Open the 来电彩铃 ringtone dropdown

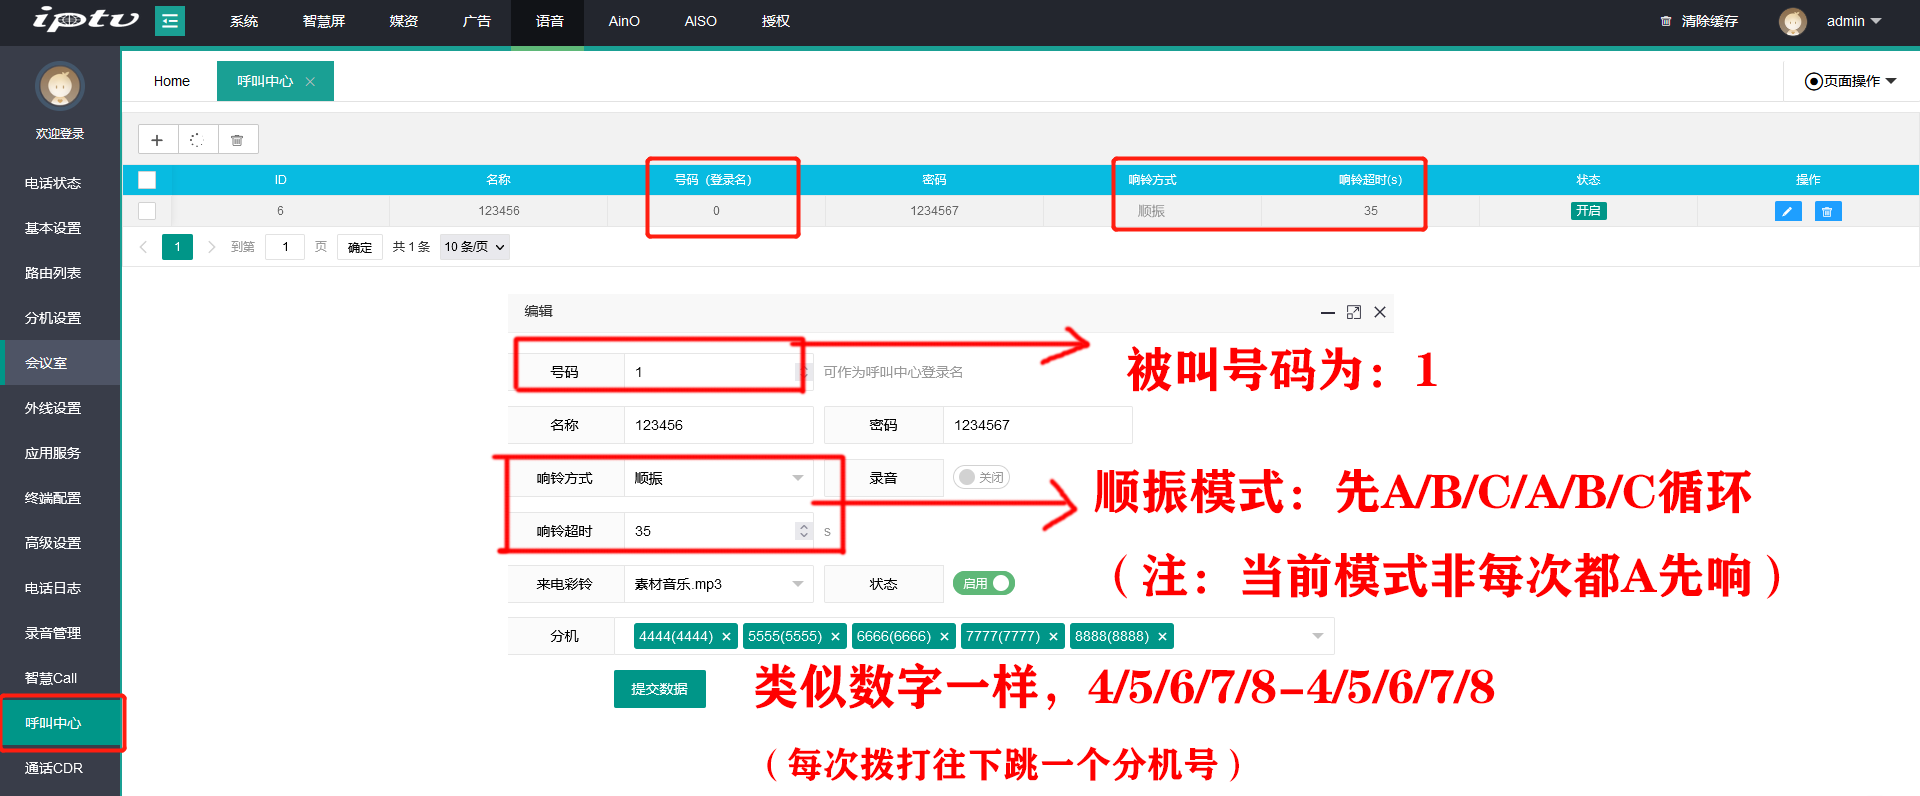point(718,584)
